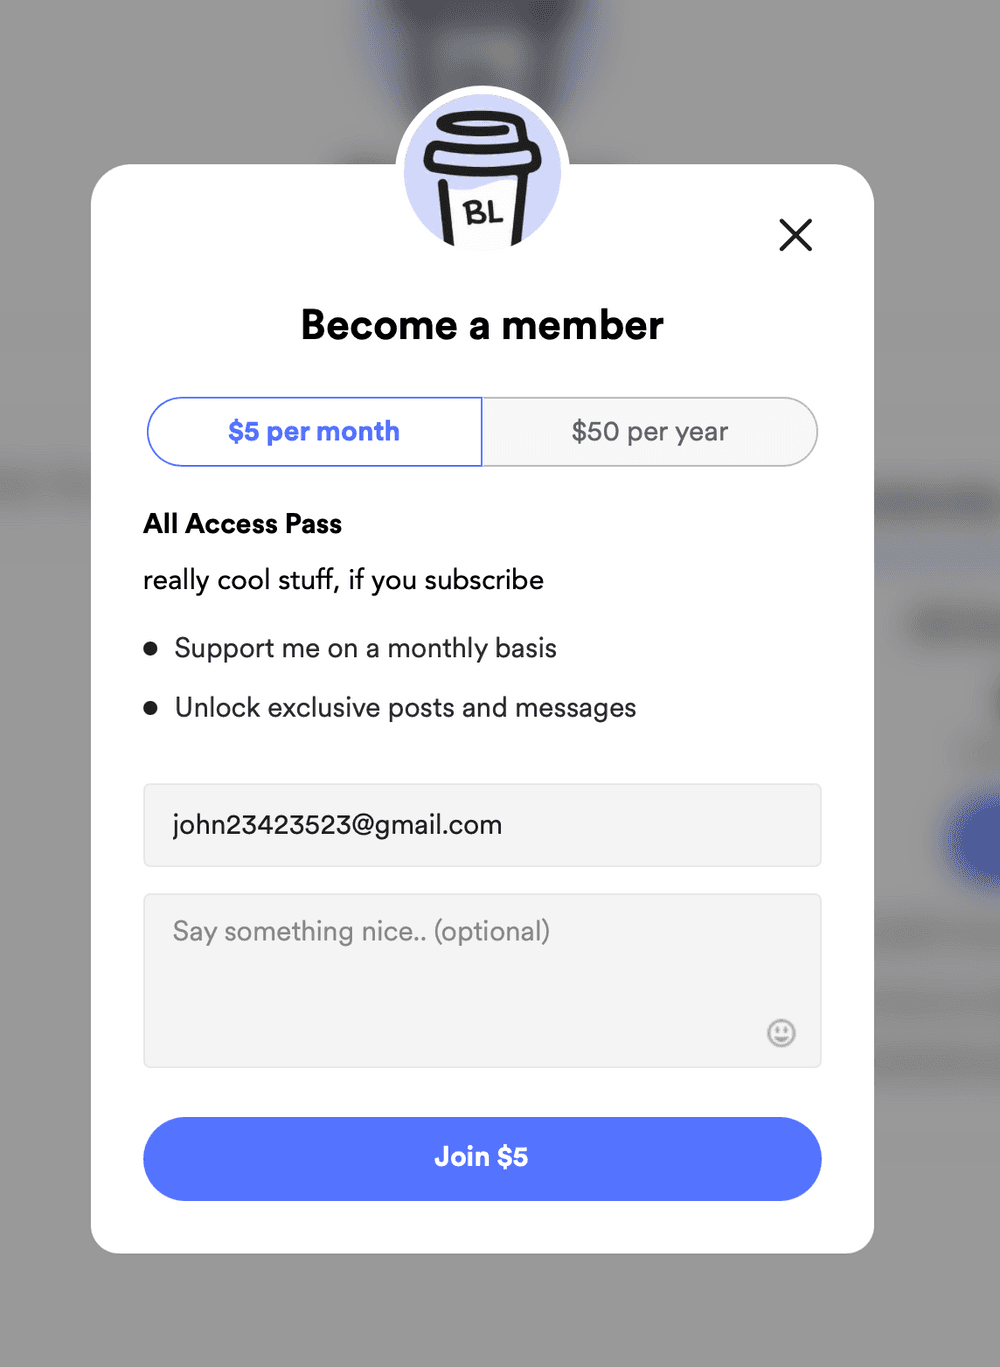The image size is (1000, 1367).
Task: Click the blurred blue button behind the dialog
Action: (x=975, y=838)
